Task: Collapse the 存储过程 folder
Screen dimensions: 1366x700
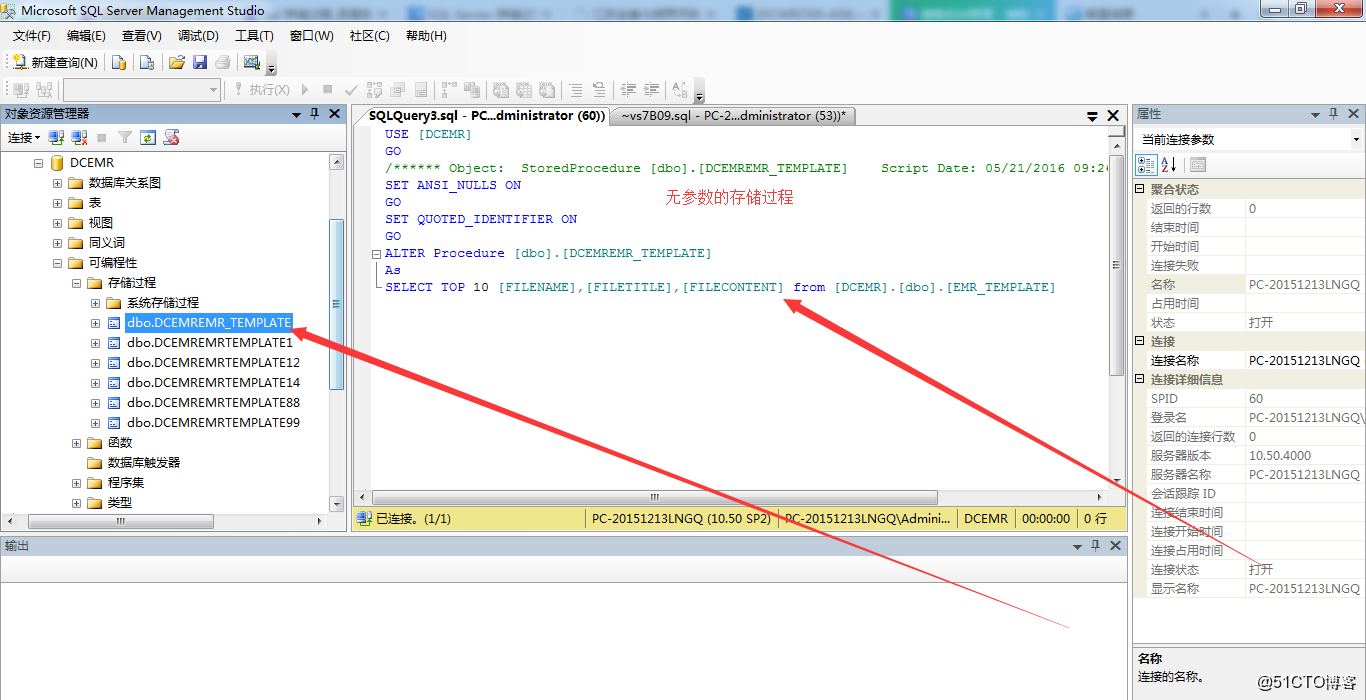Action: pos(77,283)
